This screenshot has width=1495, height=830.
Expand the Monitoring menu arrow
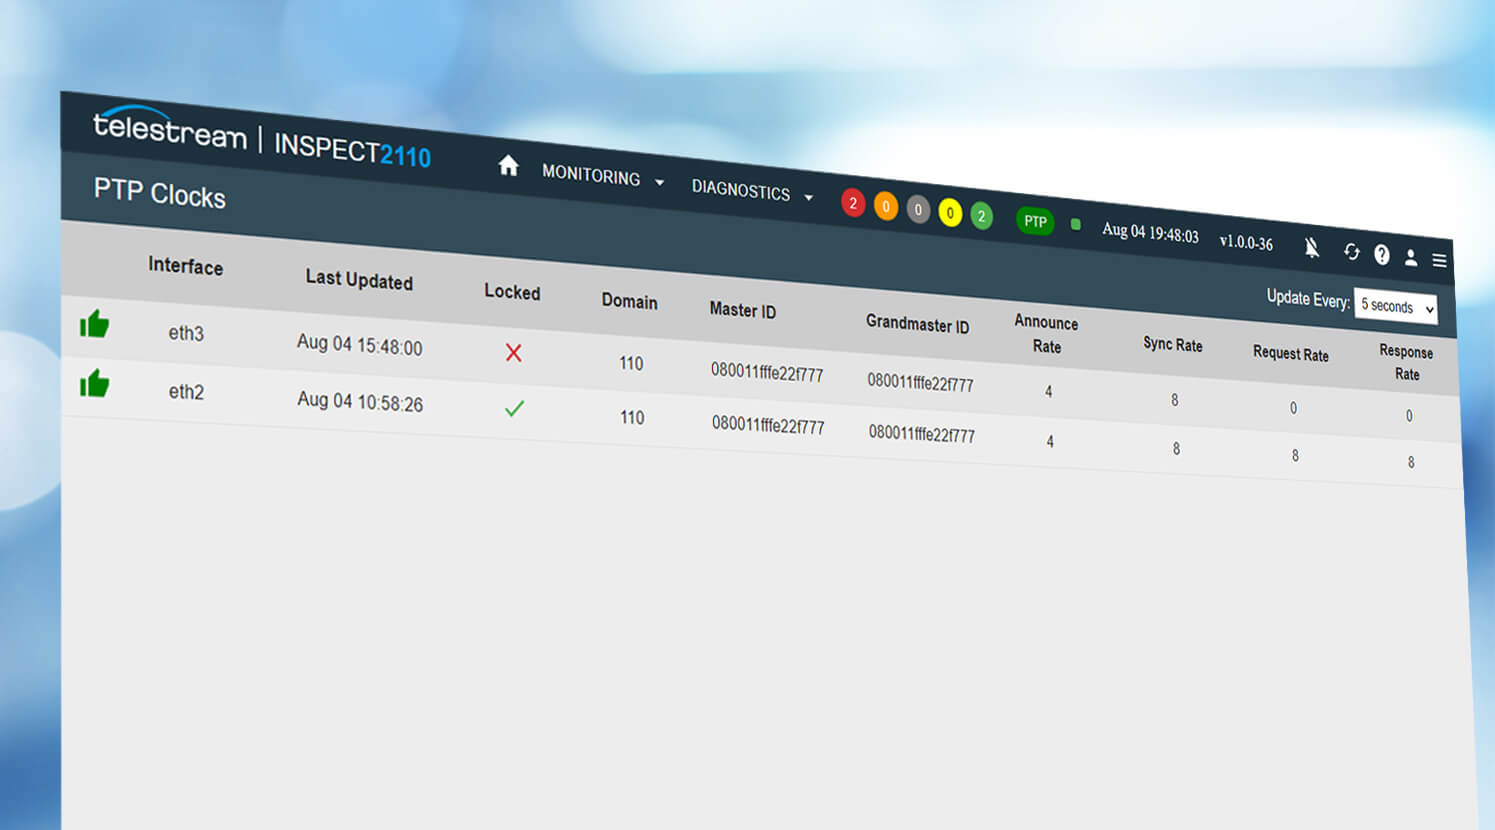(x=659, y=182)
